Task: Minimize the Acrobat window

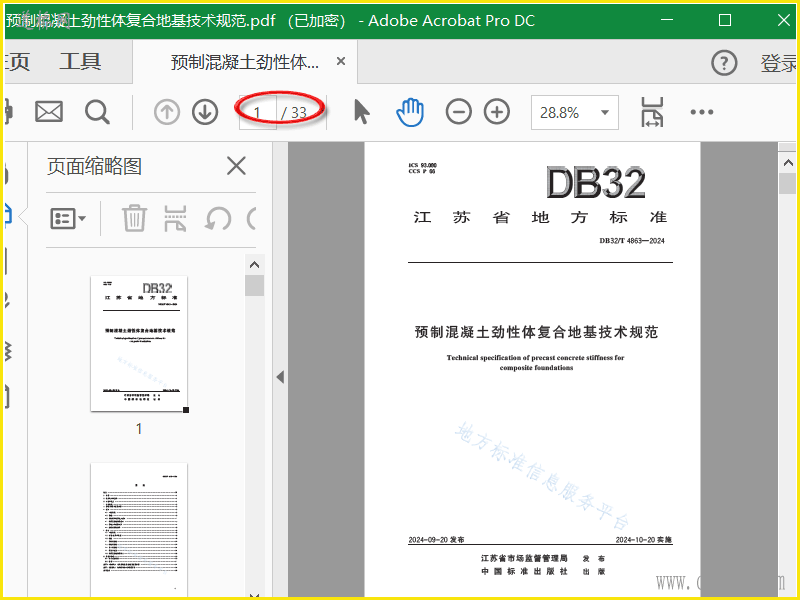Action: tap(666, 20)
